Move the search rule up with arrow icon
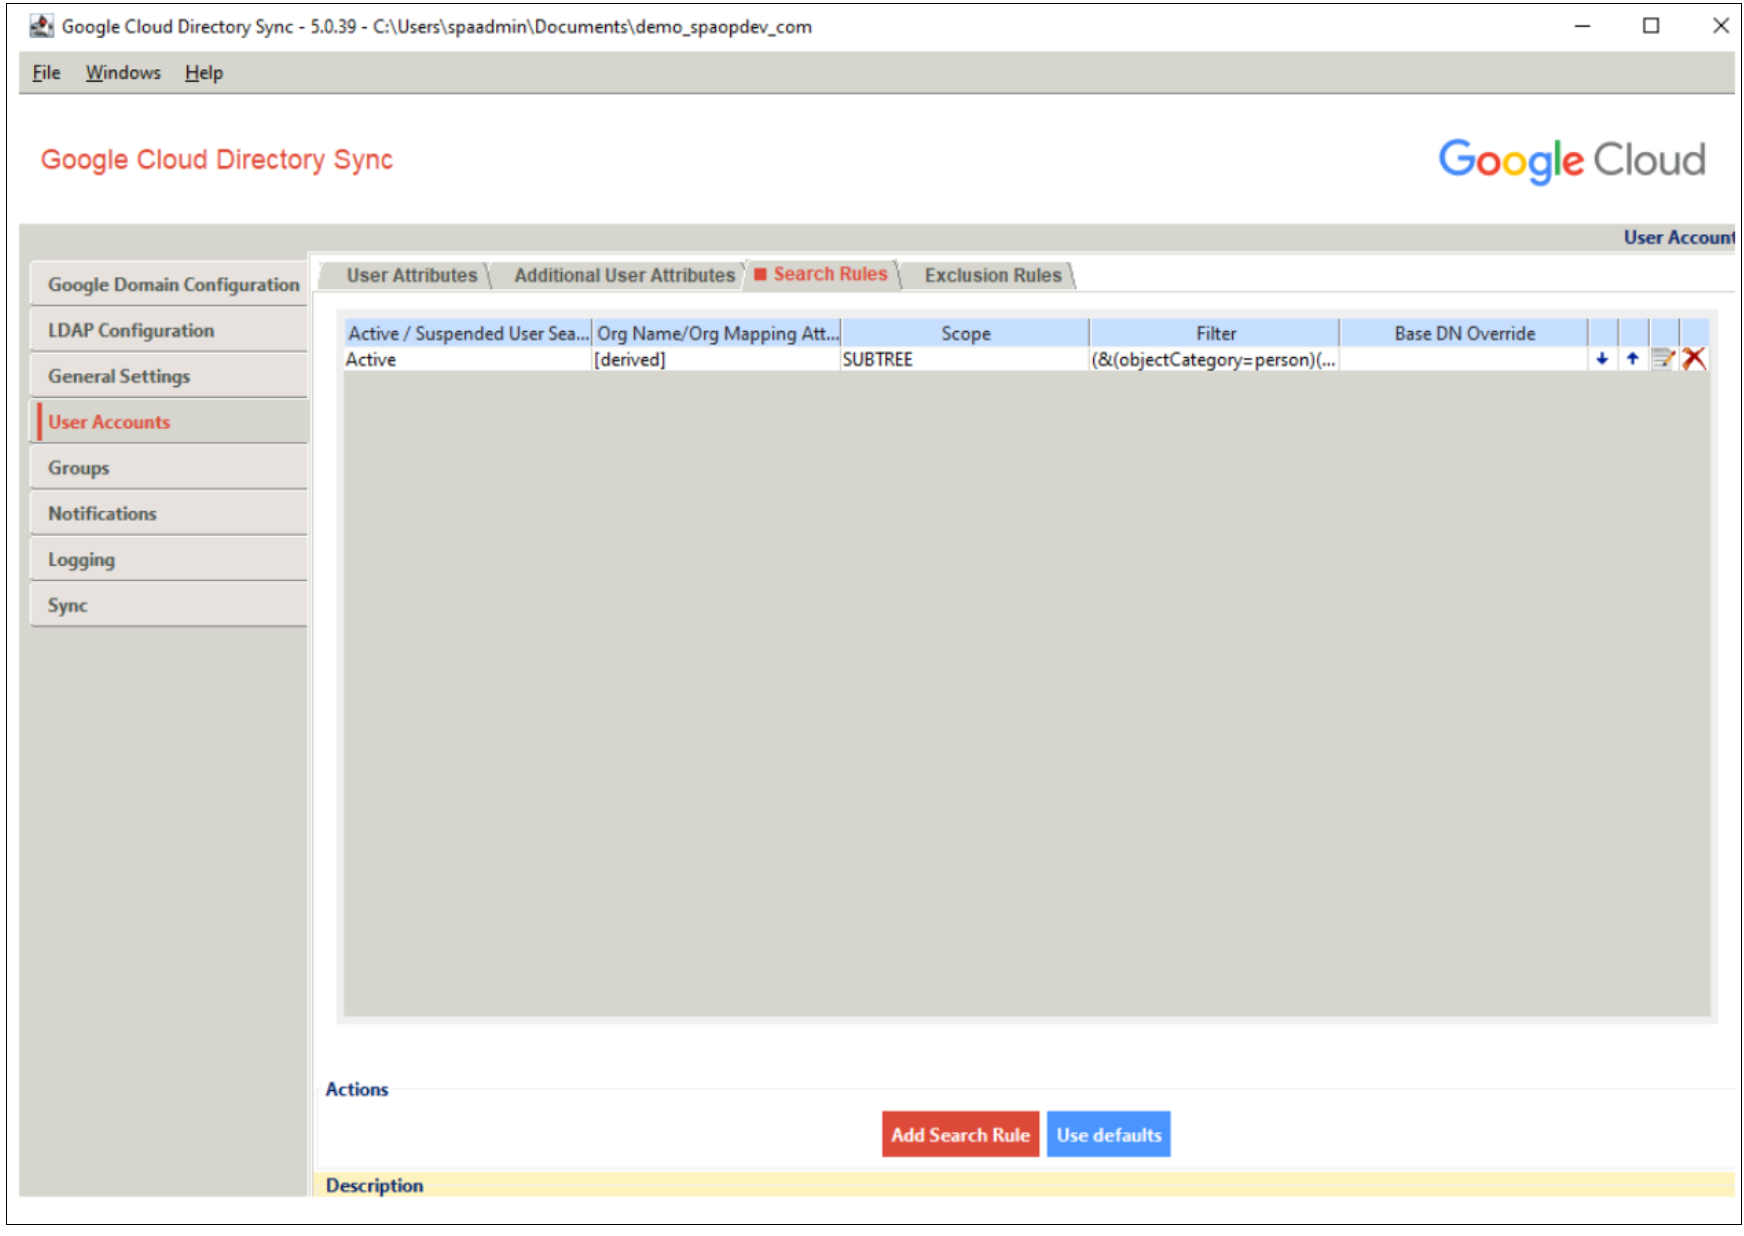Viewport: 1744px width, 1236px height. [1632, 359]
